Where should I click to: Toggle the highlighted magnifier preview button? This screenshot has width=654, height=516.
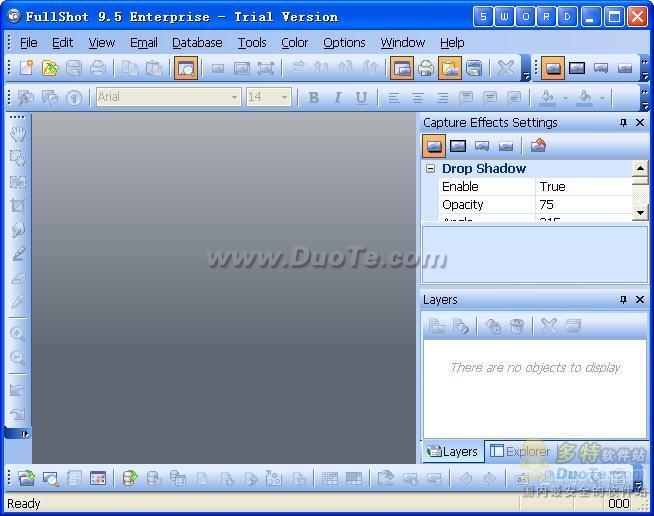(x=186, y=68)
